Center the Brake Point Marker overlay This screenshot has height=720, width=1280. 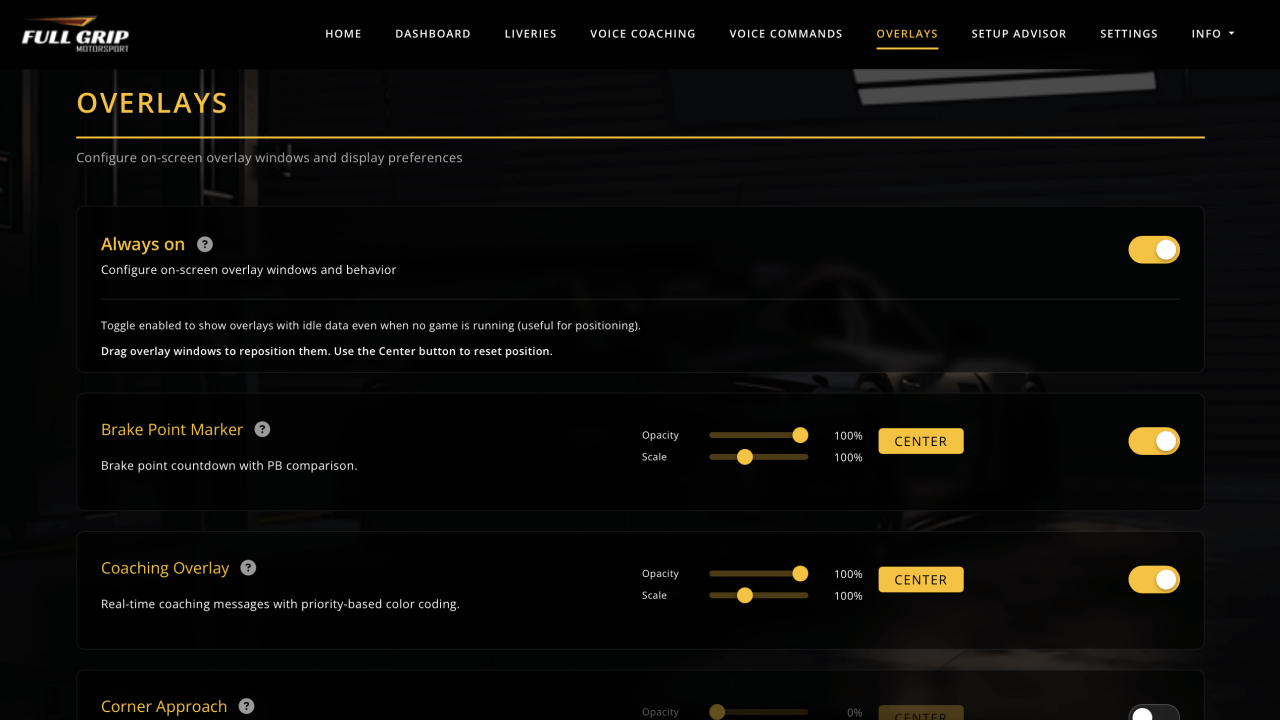point(920,441)
